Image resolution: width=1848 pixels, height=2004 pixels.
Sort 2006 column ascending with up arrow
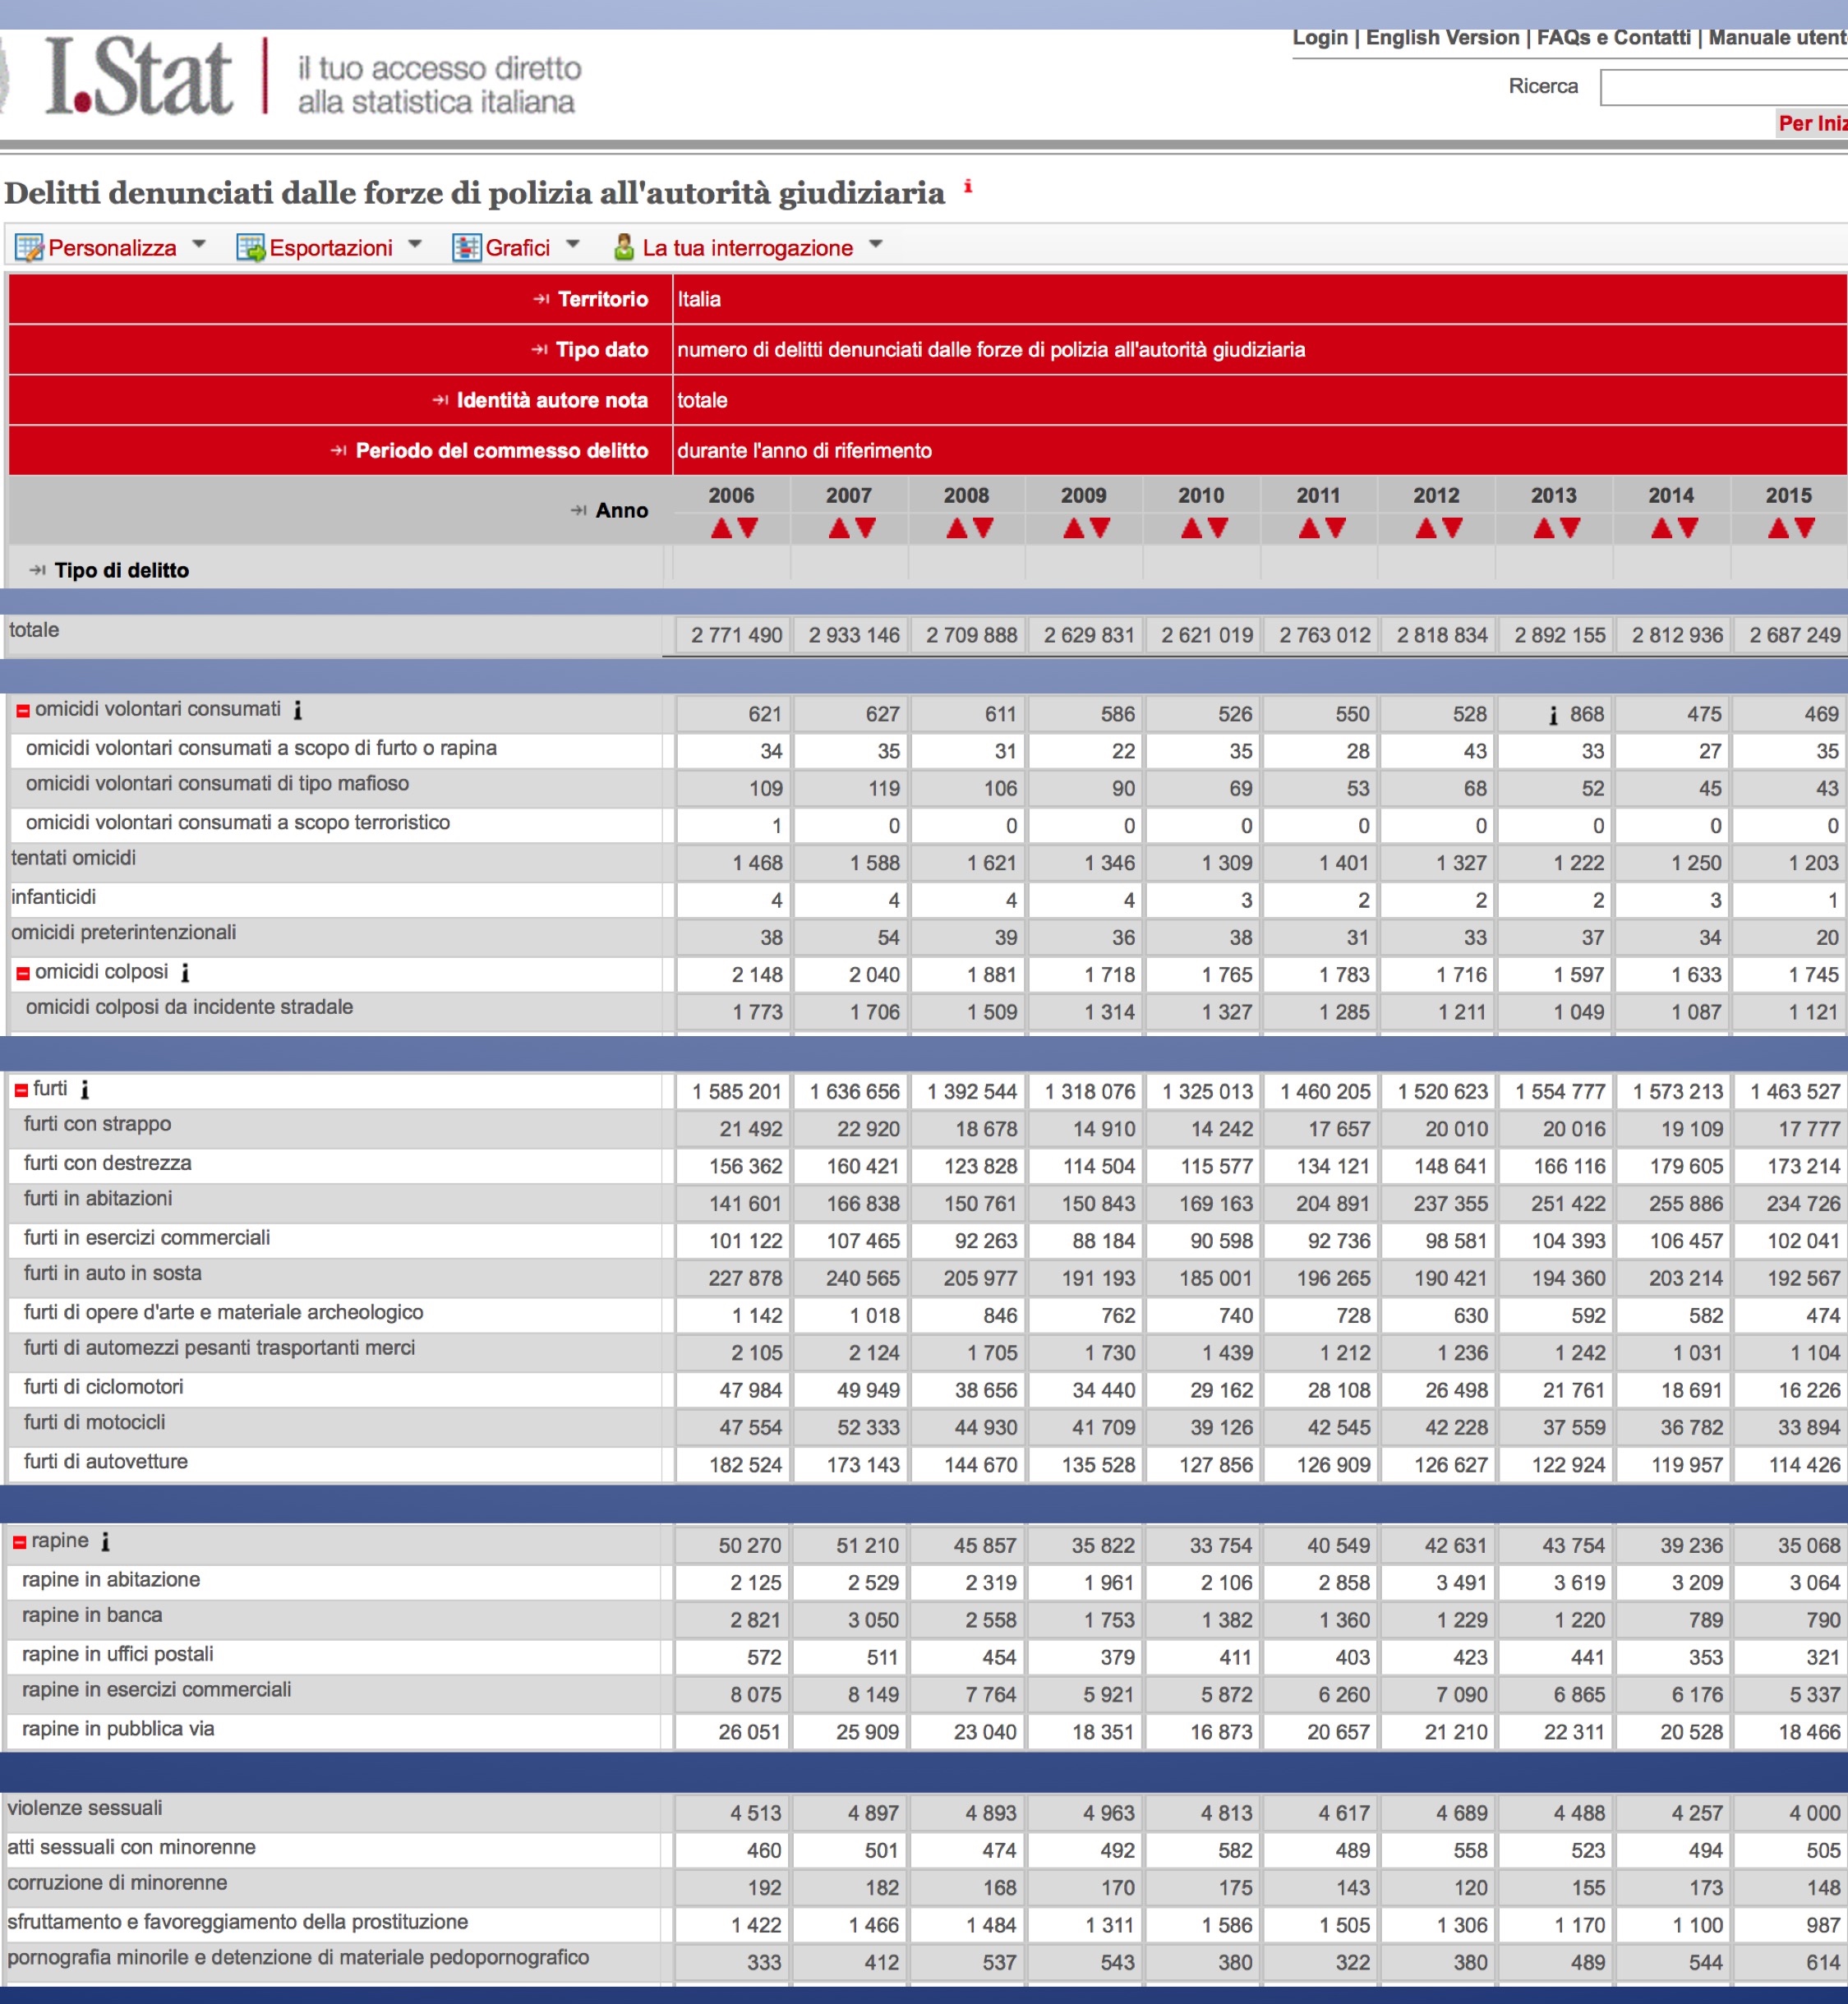(x=721, y=528)
